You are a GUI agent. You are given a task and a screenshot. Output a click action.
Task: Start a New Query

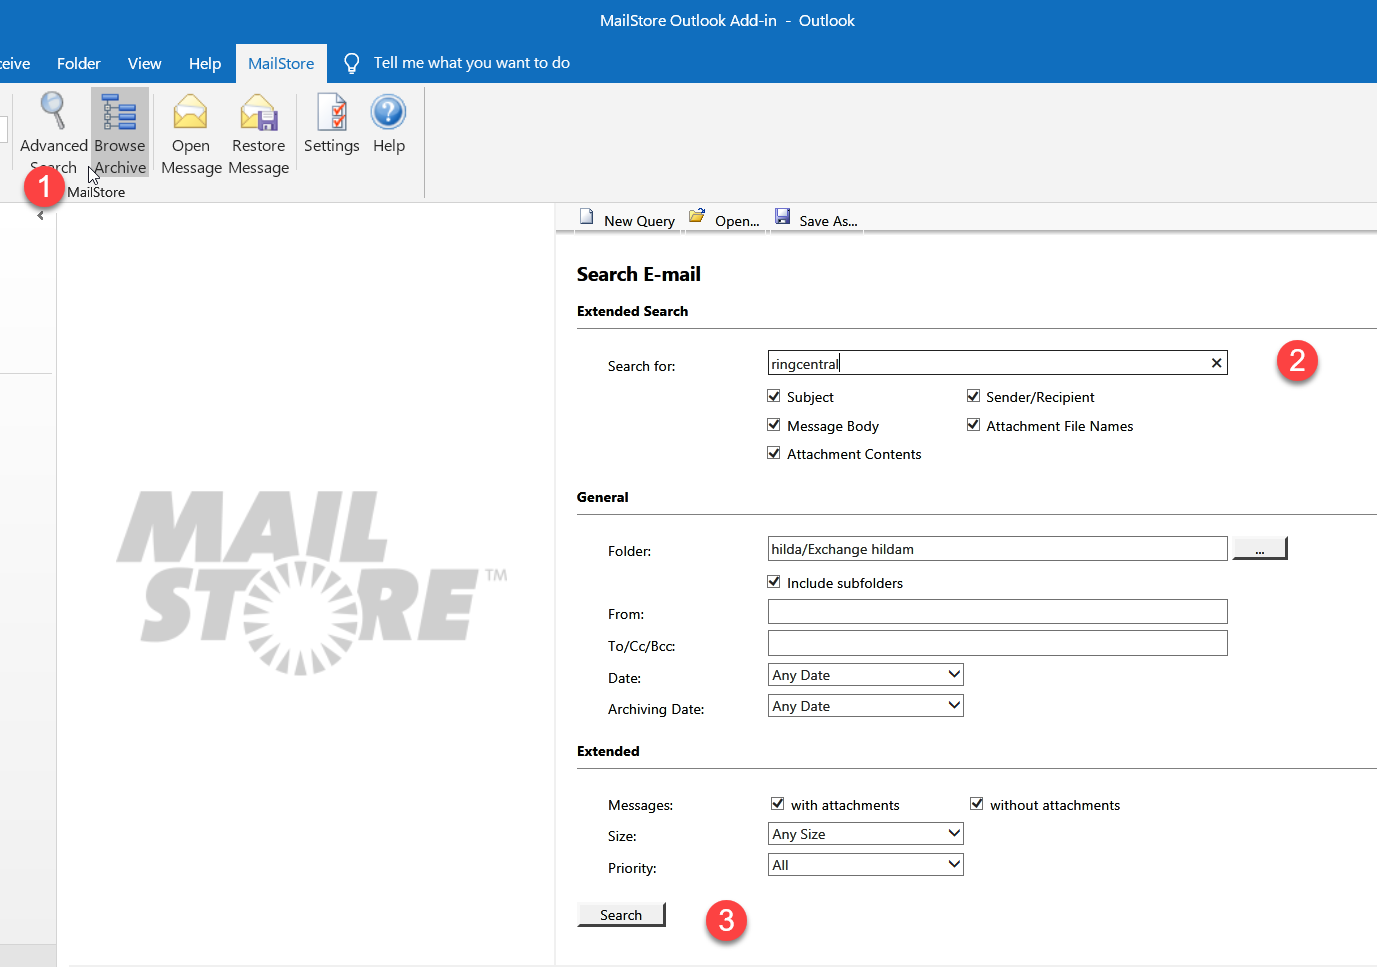pyautogui.click(x=628, y=220)
